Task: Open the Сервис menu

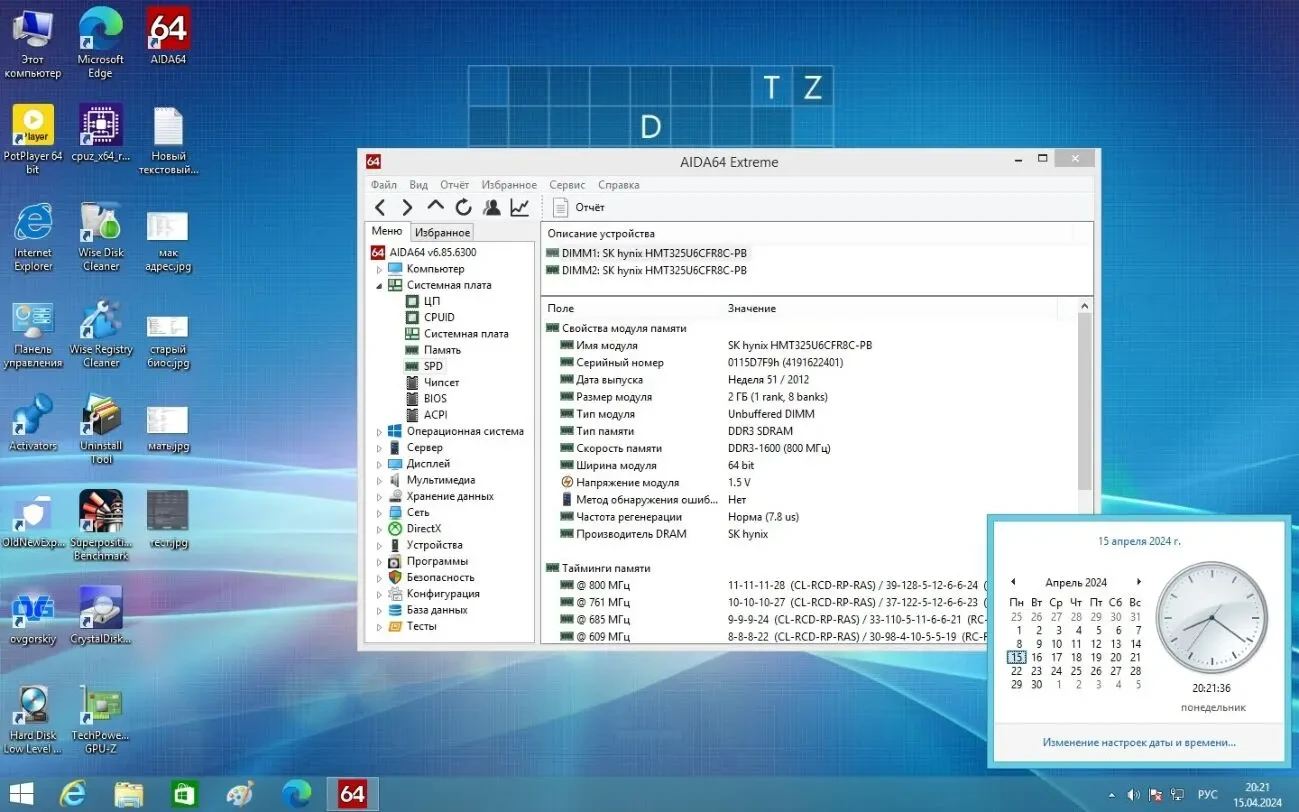Action: pos(567,184)
